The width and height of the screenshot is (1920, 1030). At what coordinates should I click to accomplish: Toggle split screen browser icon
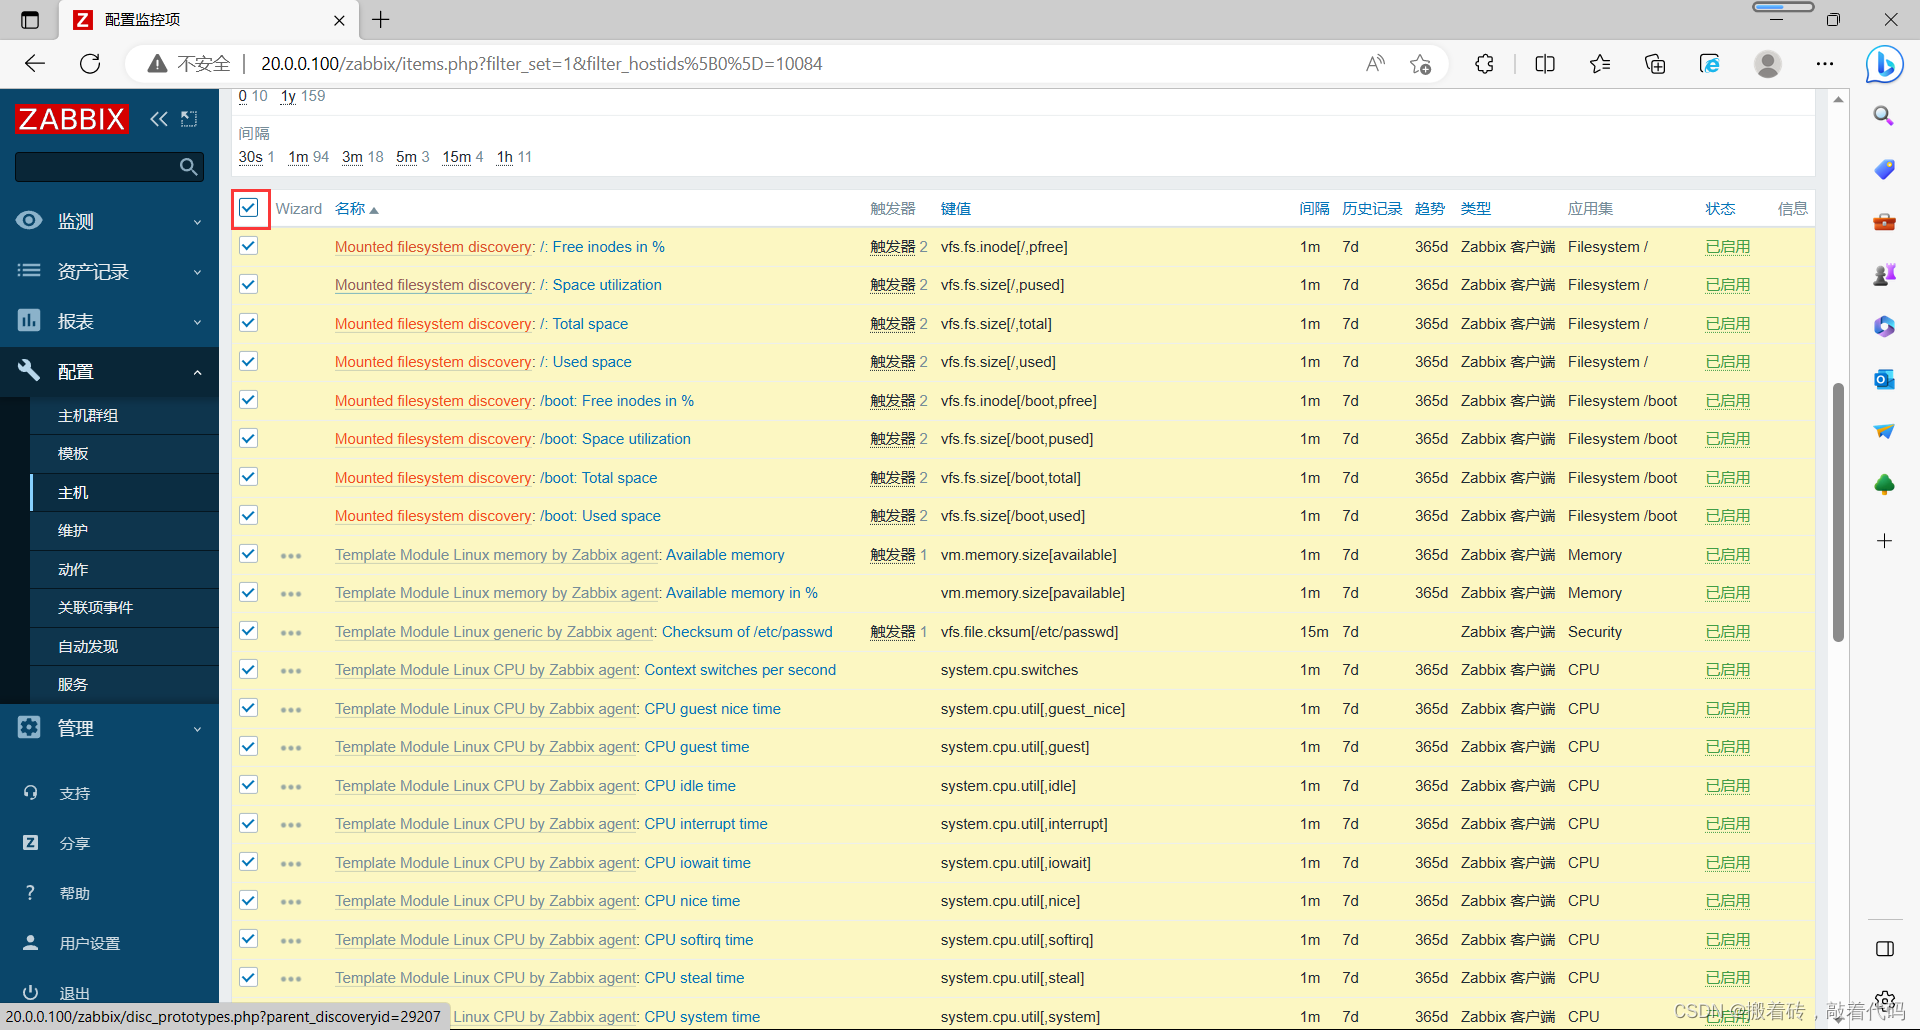point(1545,64)
